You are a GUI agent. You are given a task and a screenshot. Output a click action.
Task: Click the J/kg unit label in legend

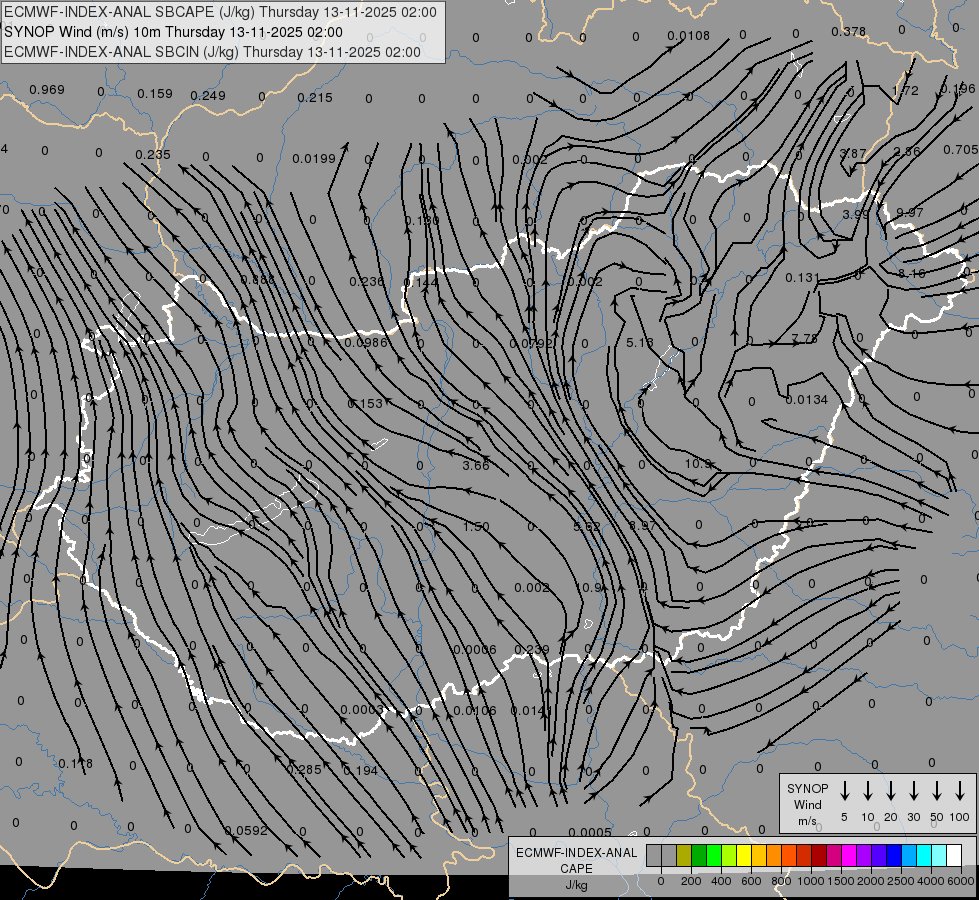(x=576, y=885)
